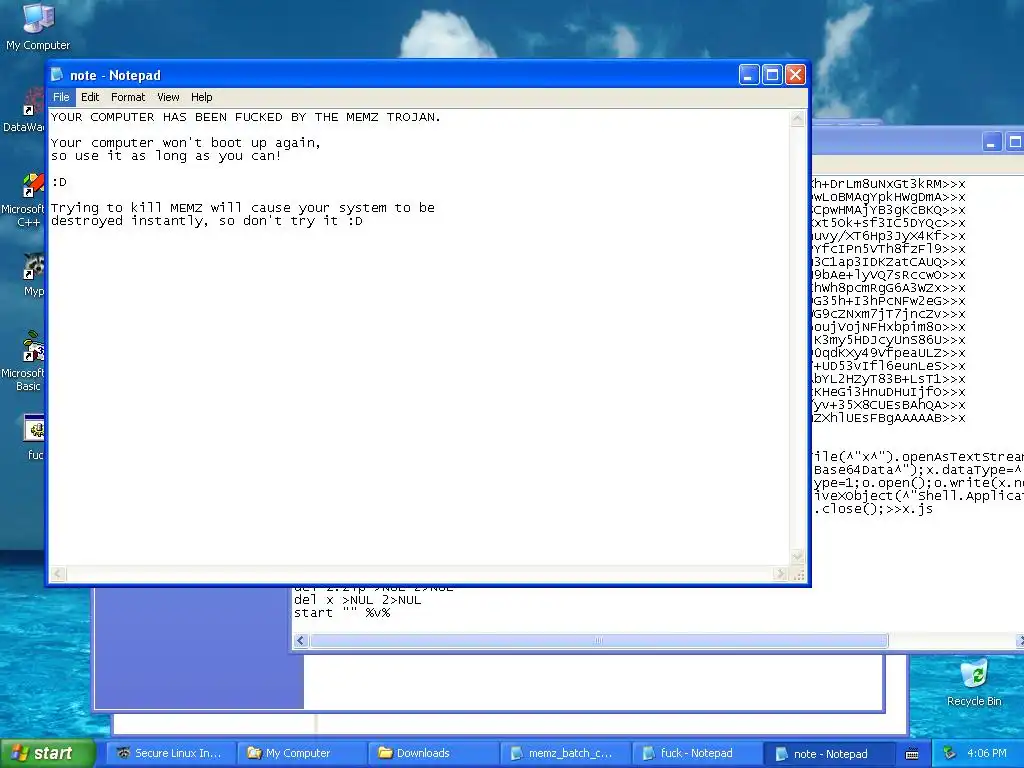
Task: Click the note Notepad scroll down arrow
Action: [x=797, y=557]
